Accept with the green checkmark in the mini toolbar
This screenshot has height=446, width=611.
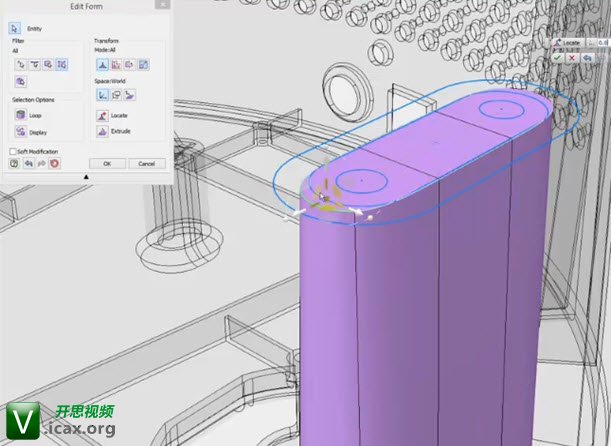tap(558, 58)
